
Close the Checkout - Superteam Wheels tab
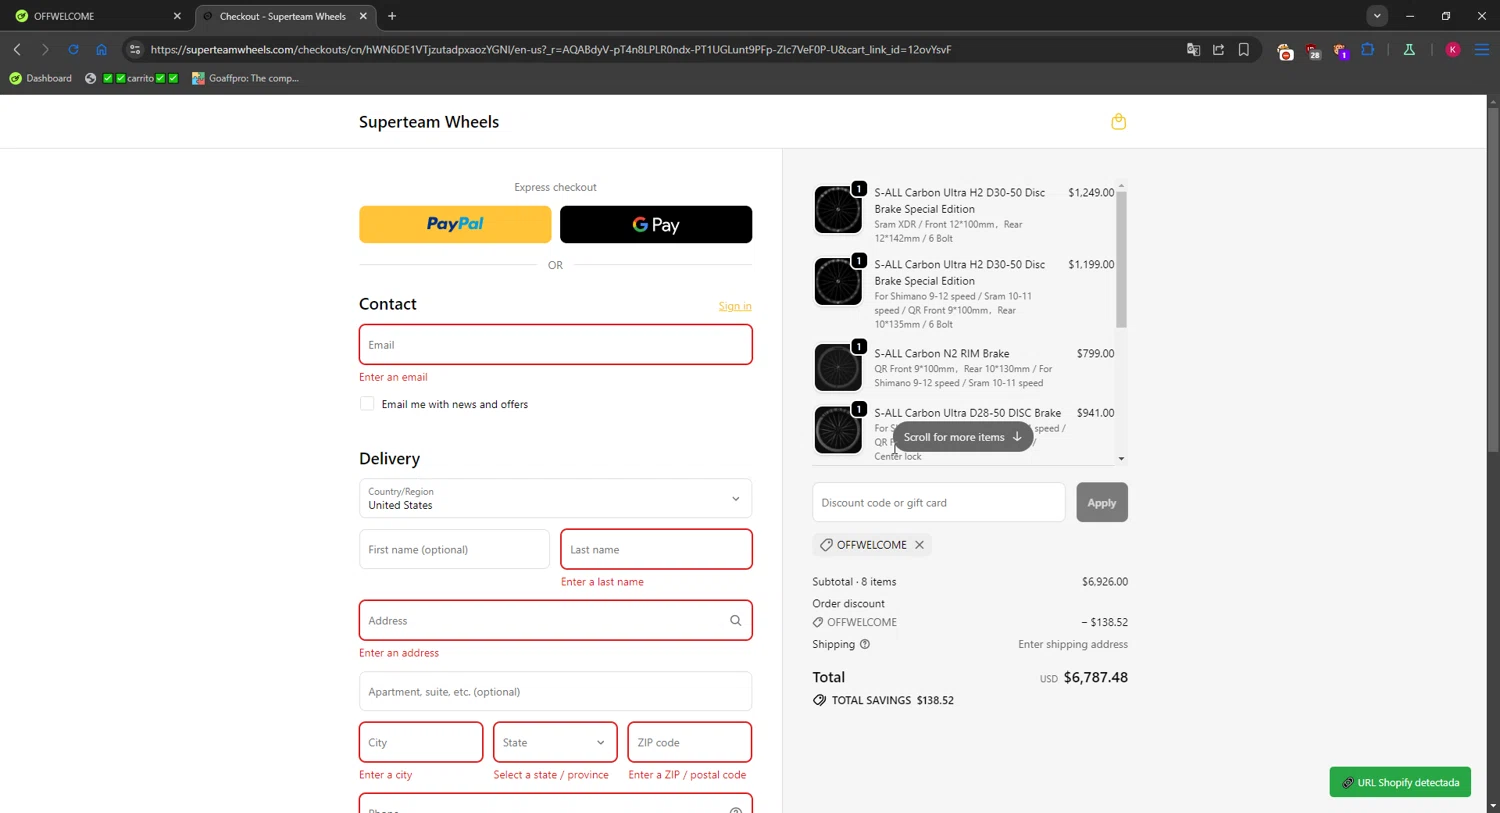pyautogui.click(x=363, y=16)
